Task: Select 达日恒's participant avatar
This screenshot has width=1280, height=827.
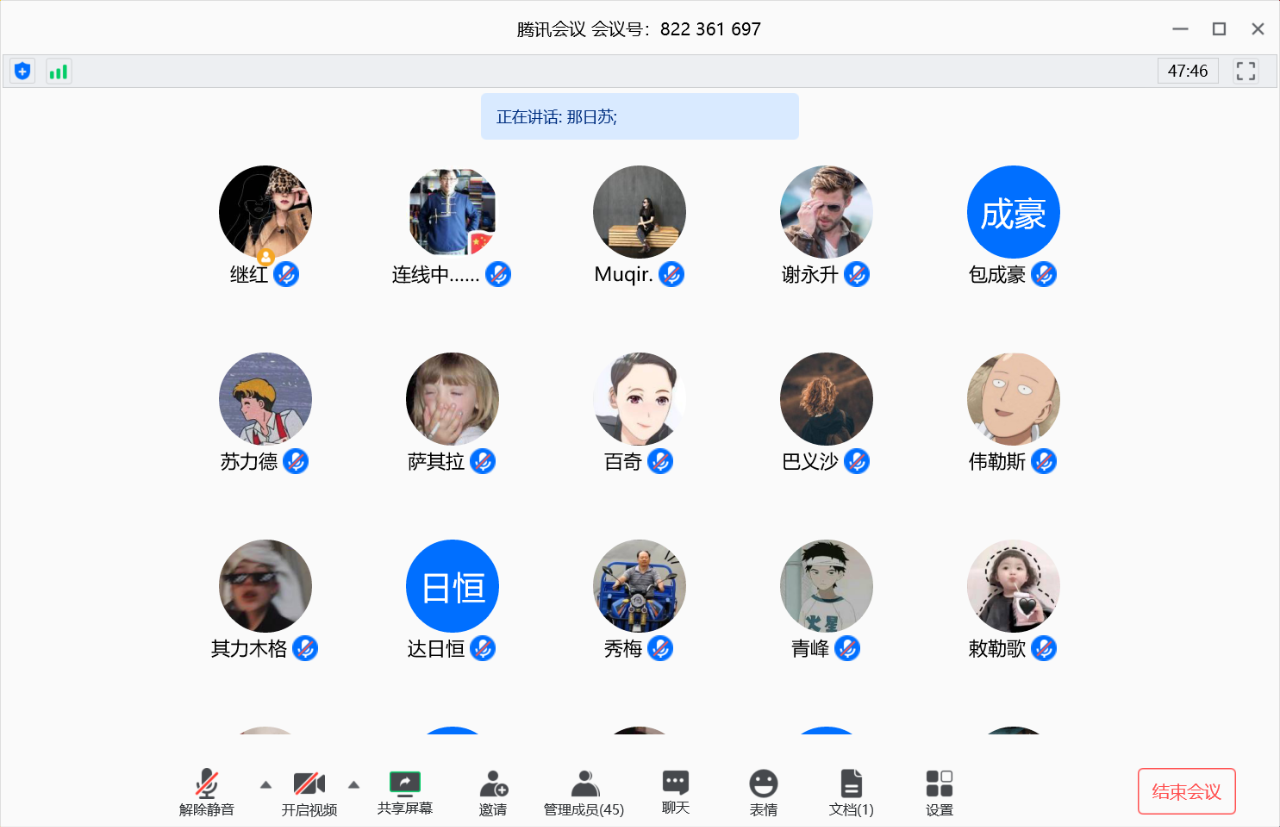Action: click(452, 586)
